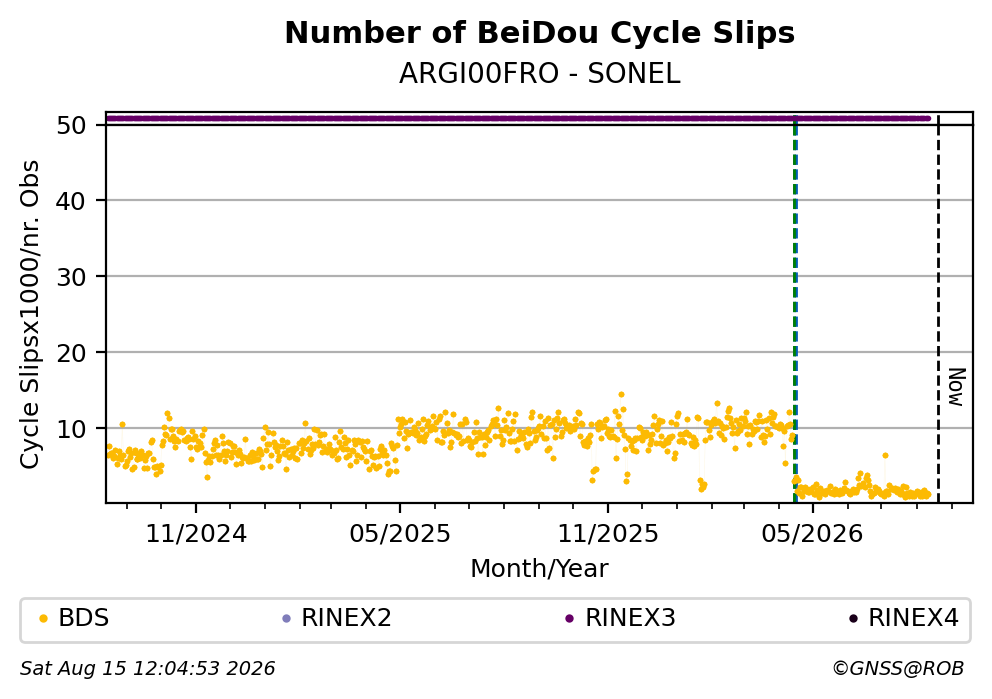
Task: Click the vertical dashed Now line
Action: pyautogui.click(x=938, y=310)
